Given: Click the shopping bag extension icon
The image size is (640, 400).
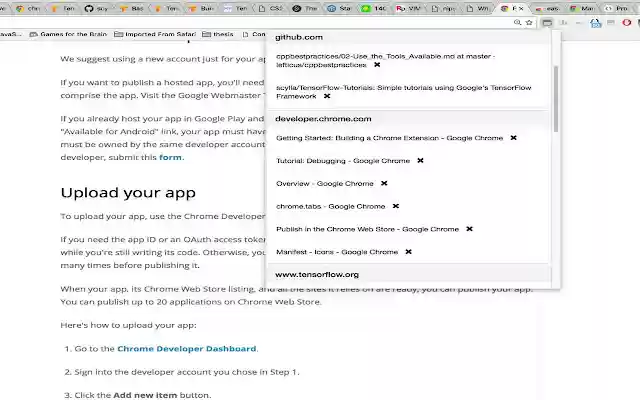Looking at the screenshot, I should (x=596, y=23).
